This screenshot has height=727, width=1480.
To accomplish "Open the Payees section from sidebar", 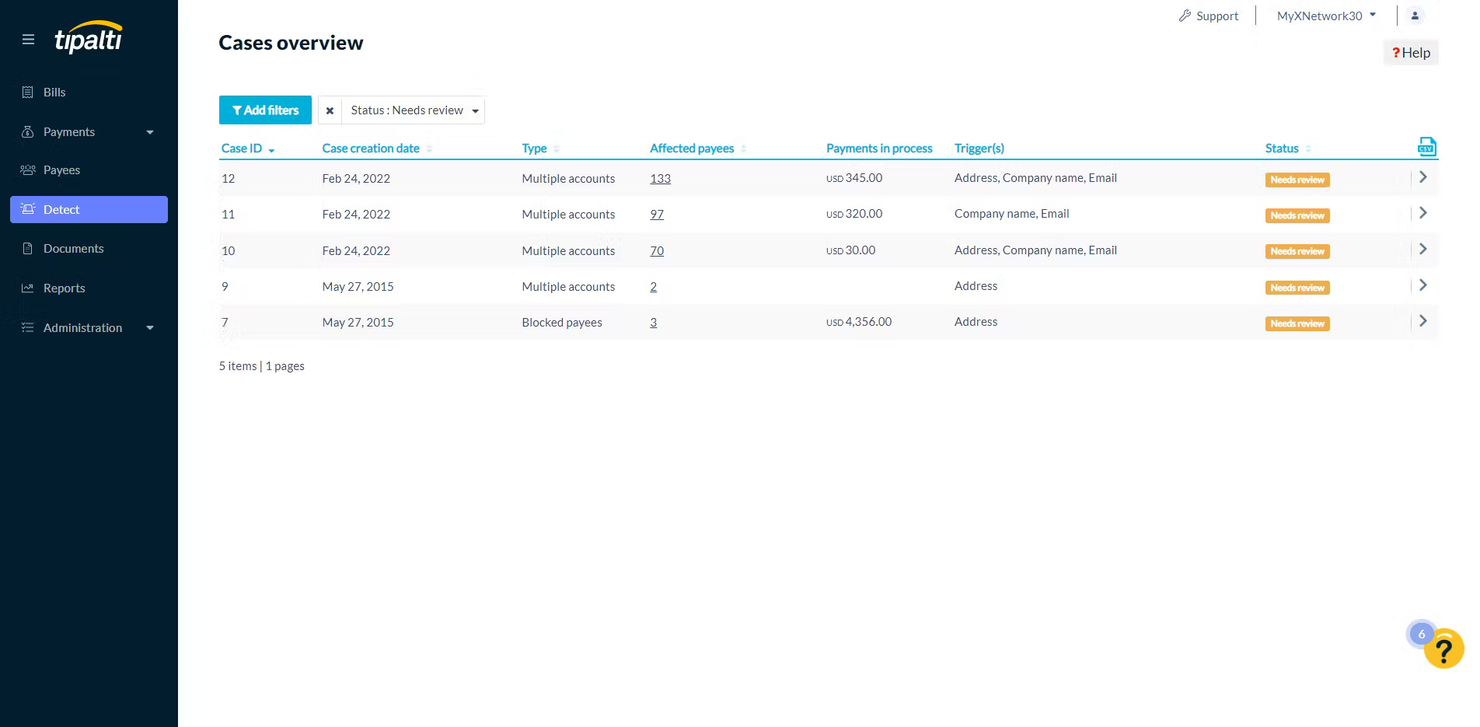I will pos(61,170).
